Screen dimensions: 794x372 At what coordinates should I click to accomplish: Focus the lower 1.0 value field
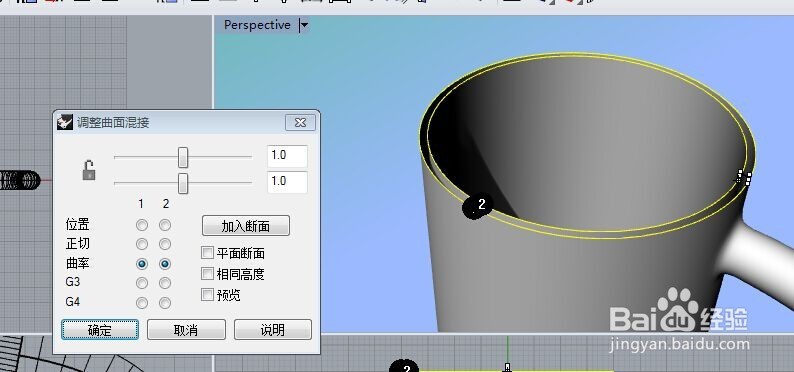click(287, 182)
